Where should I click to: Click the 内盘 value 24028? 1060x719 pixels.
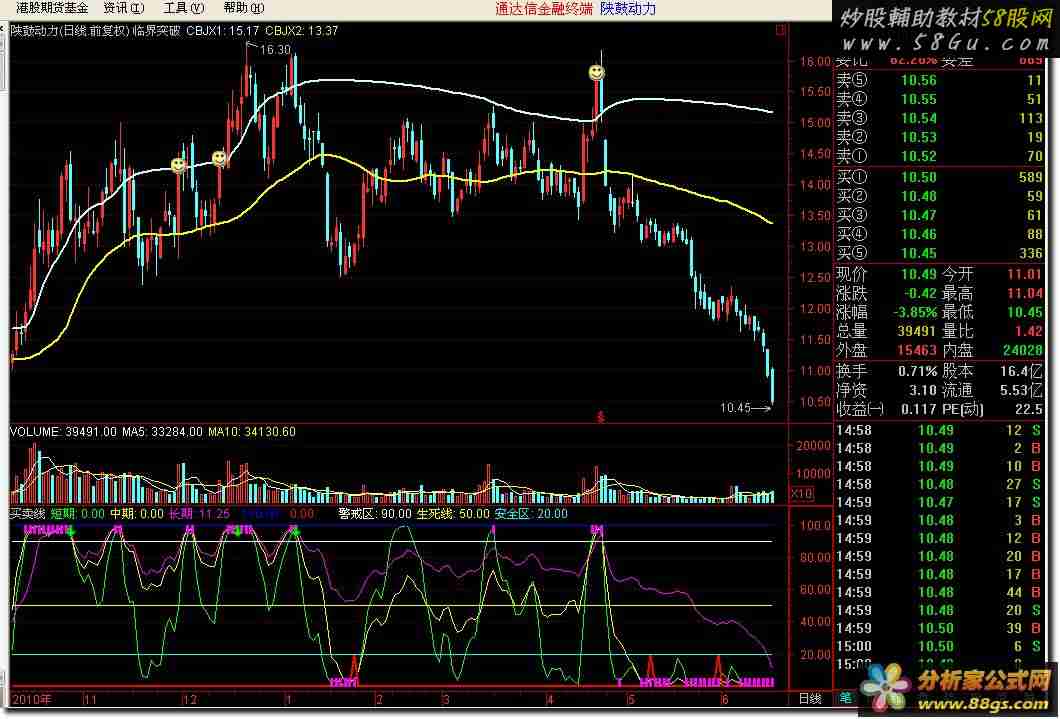tap(1022, 350)
